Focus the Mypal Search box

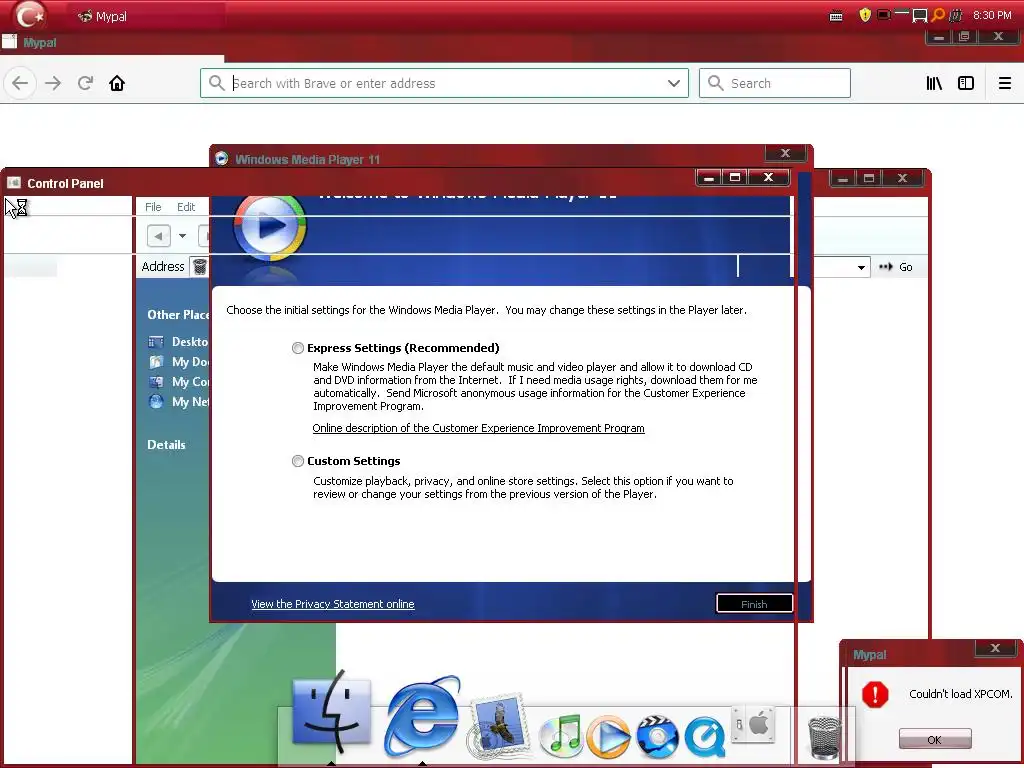[775, 84]
